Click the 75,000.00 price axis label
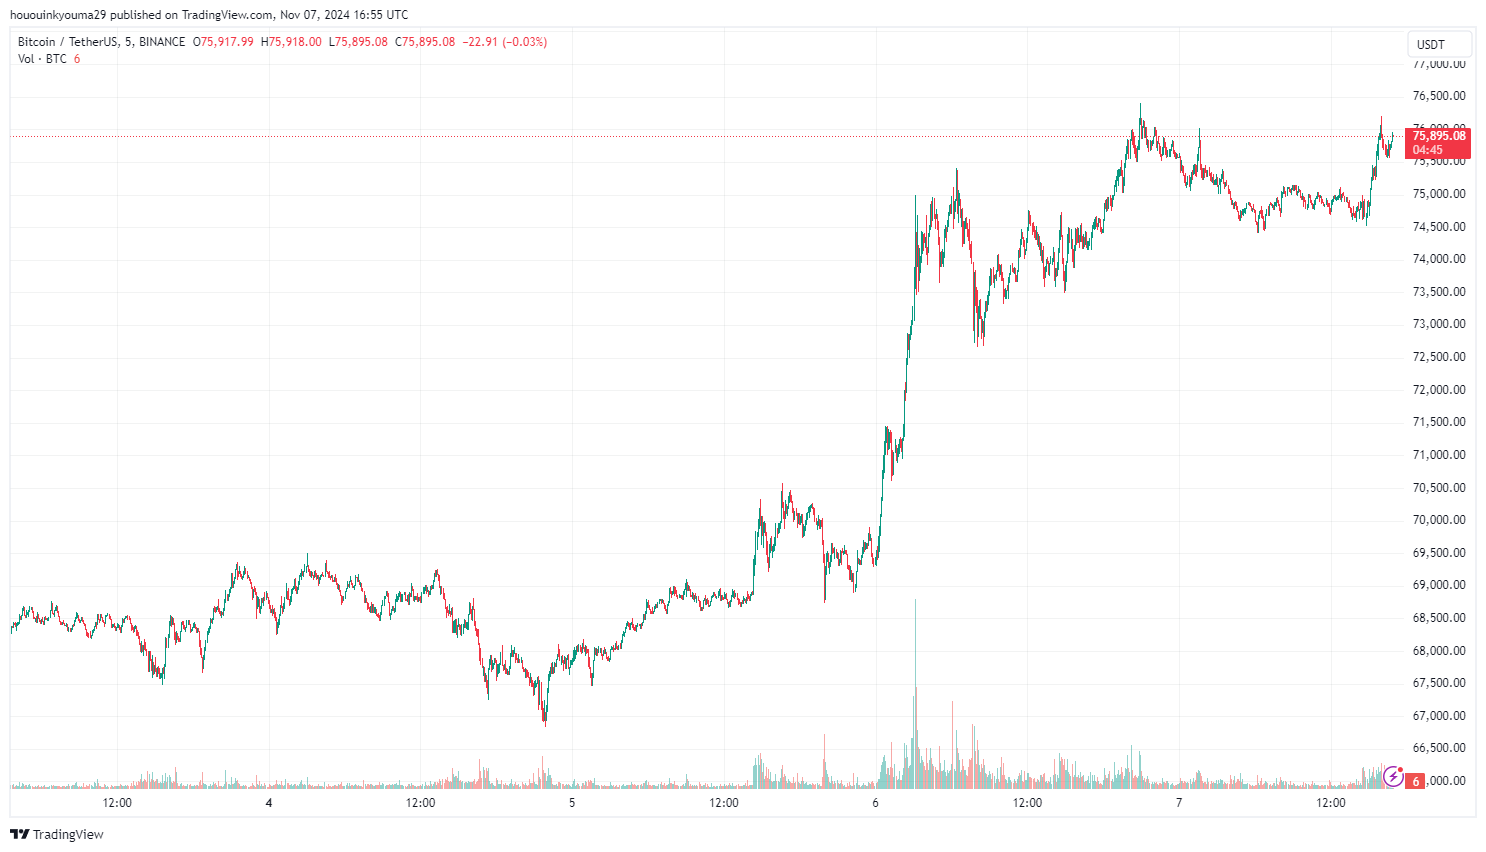 coord(1439,194)
